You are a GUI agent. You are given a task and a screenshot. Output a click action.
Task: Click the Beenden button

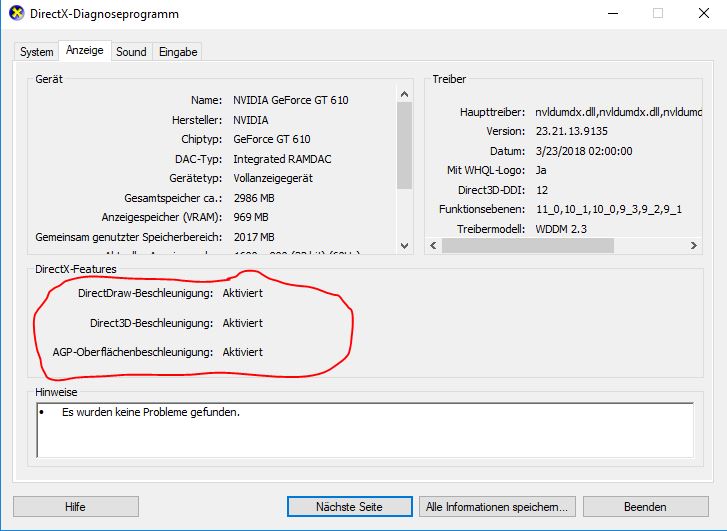(645, 506)
